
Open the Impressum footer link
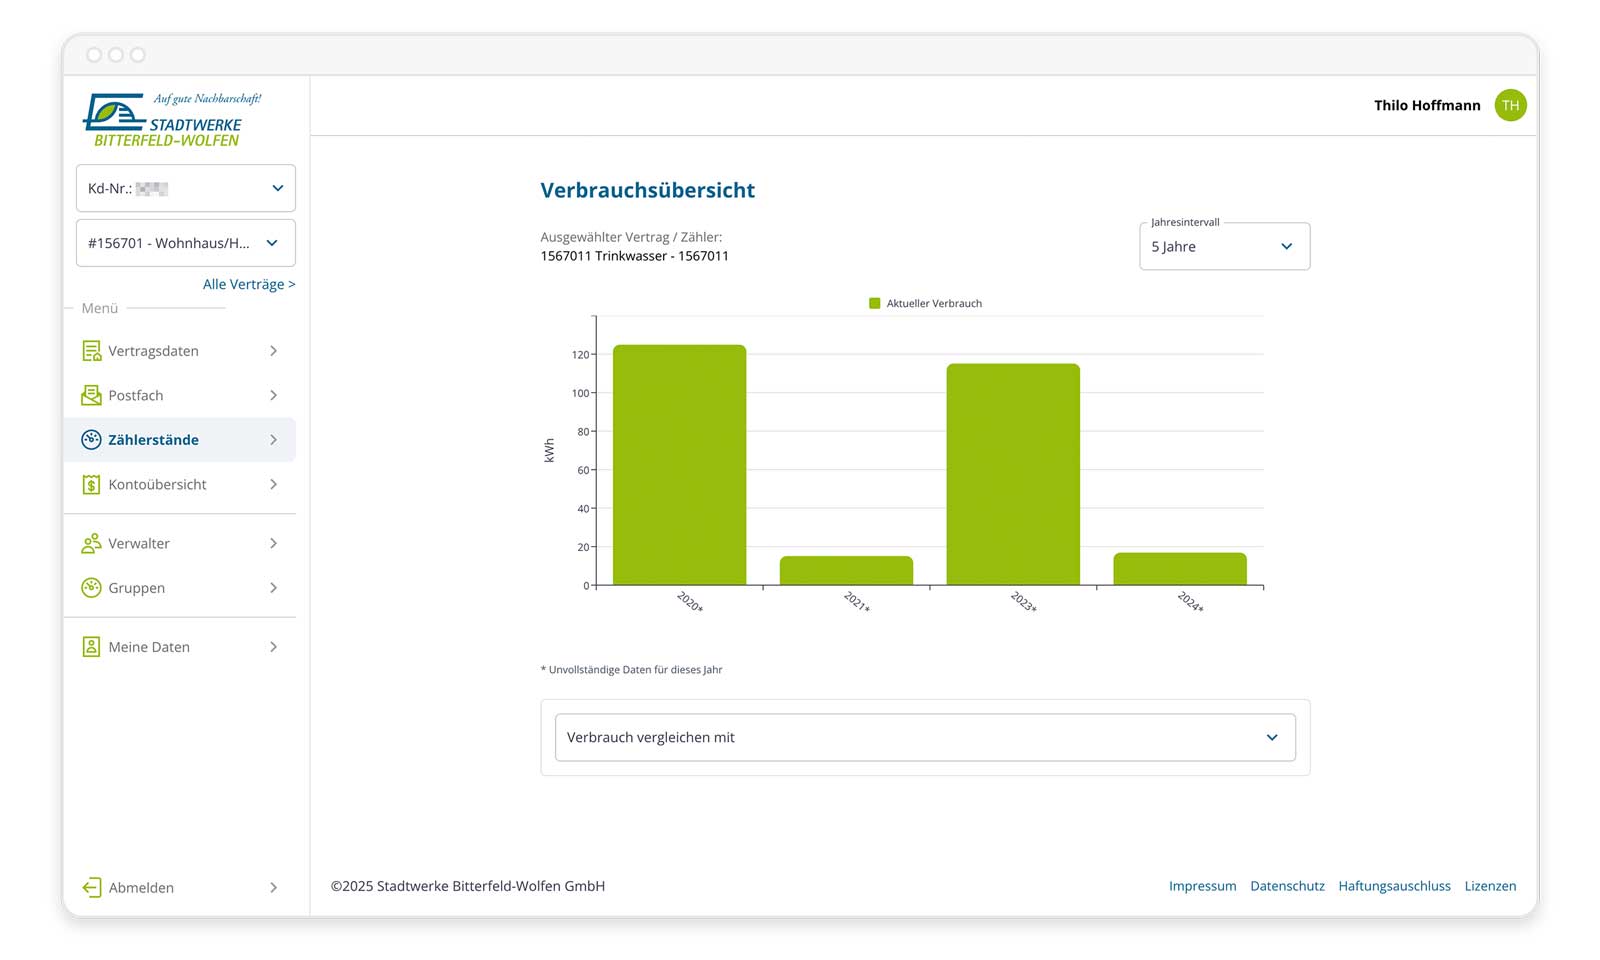[x=1202, y=886]
